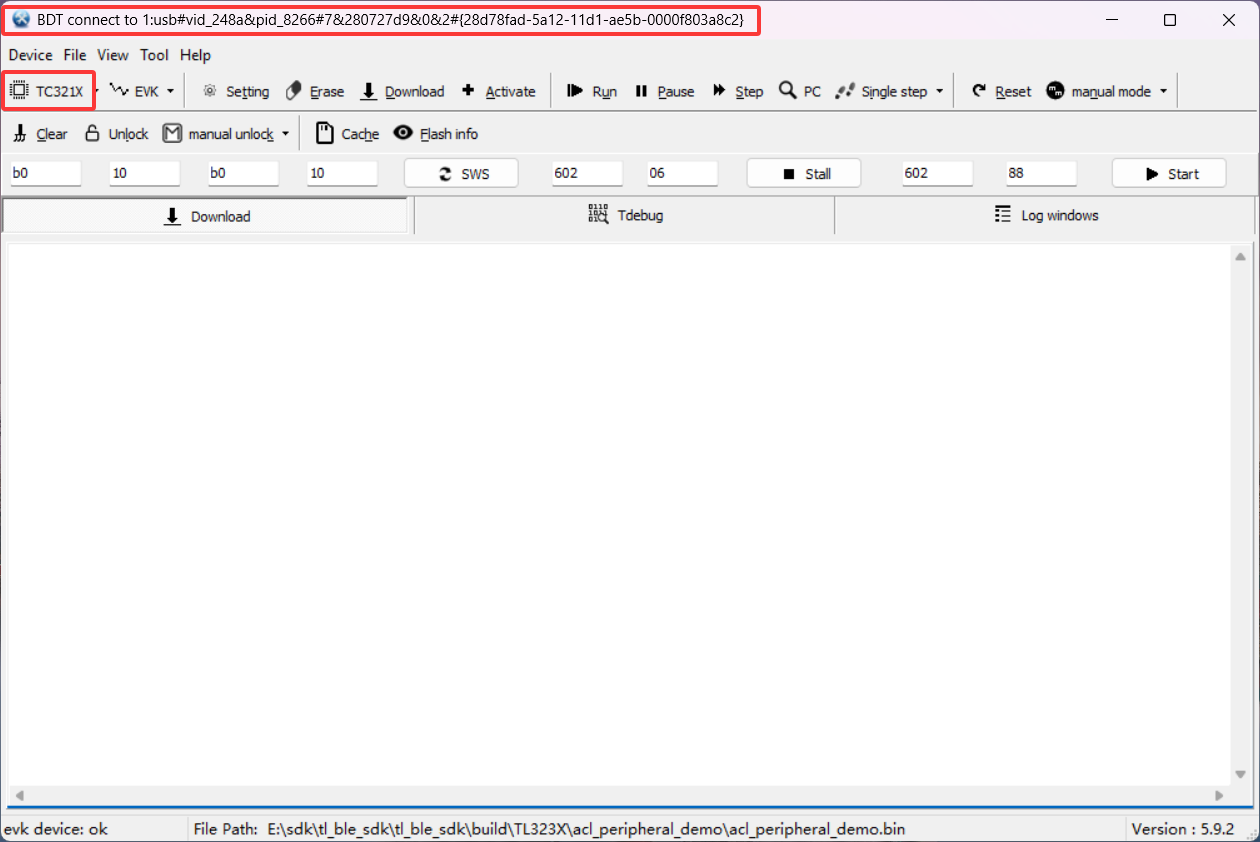
Task: Click the input field containing 88
Action: pos(1041,173)
